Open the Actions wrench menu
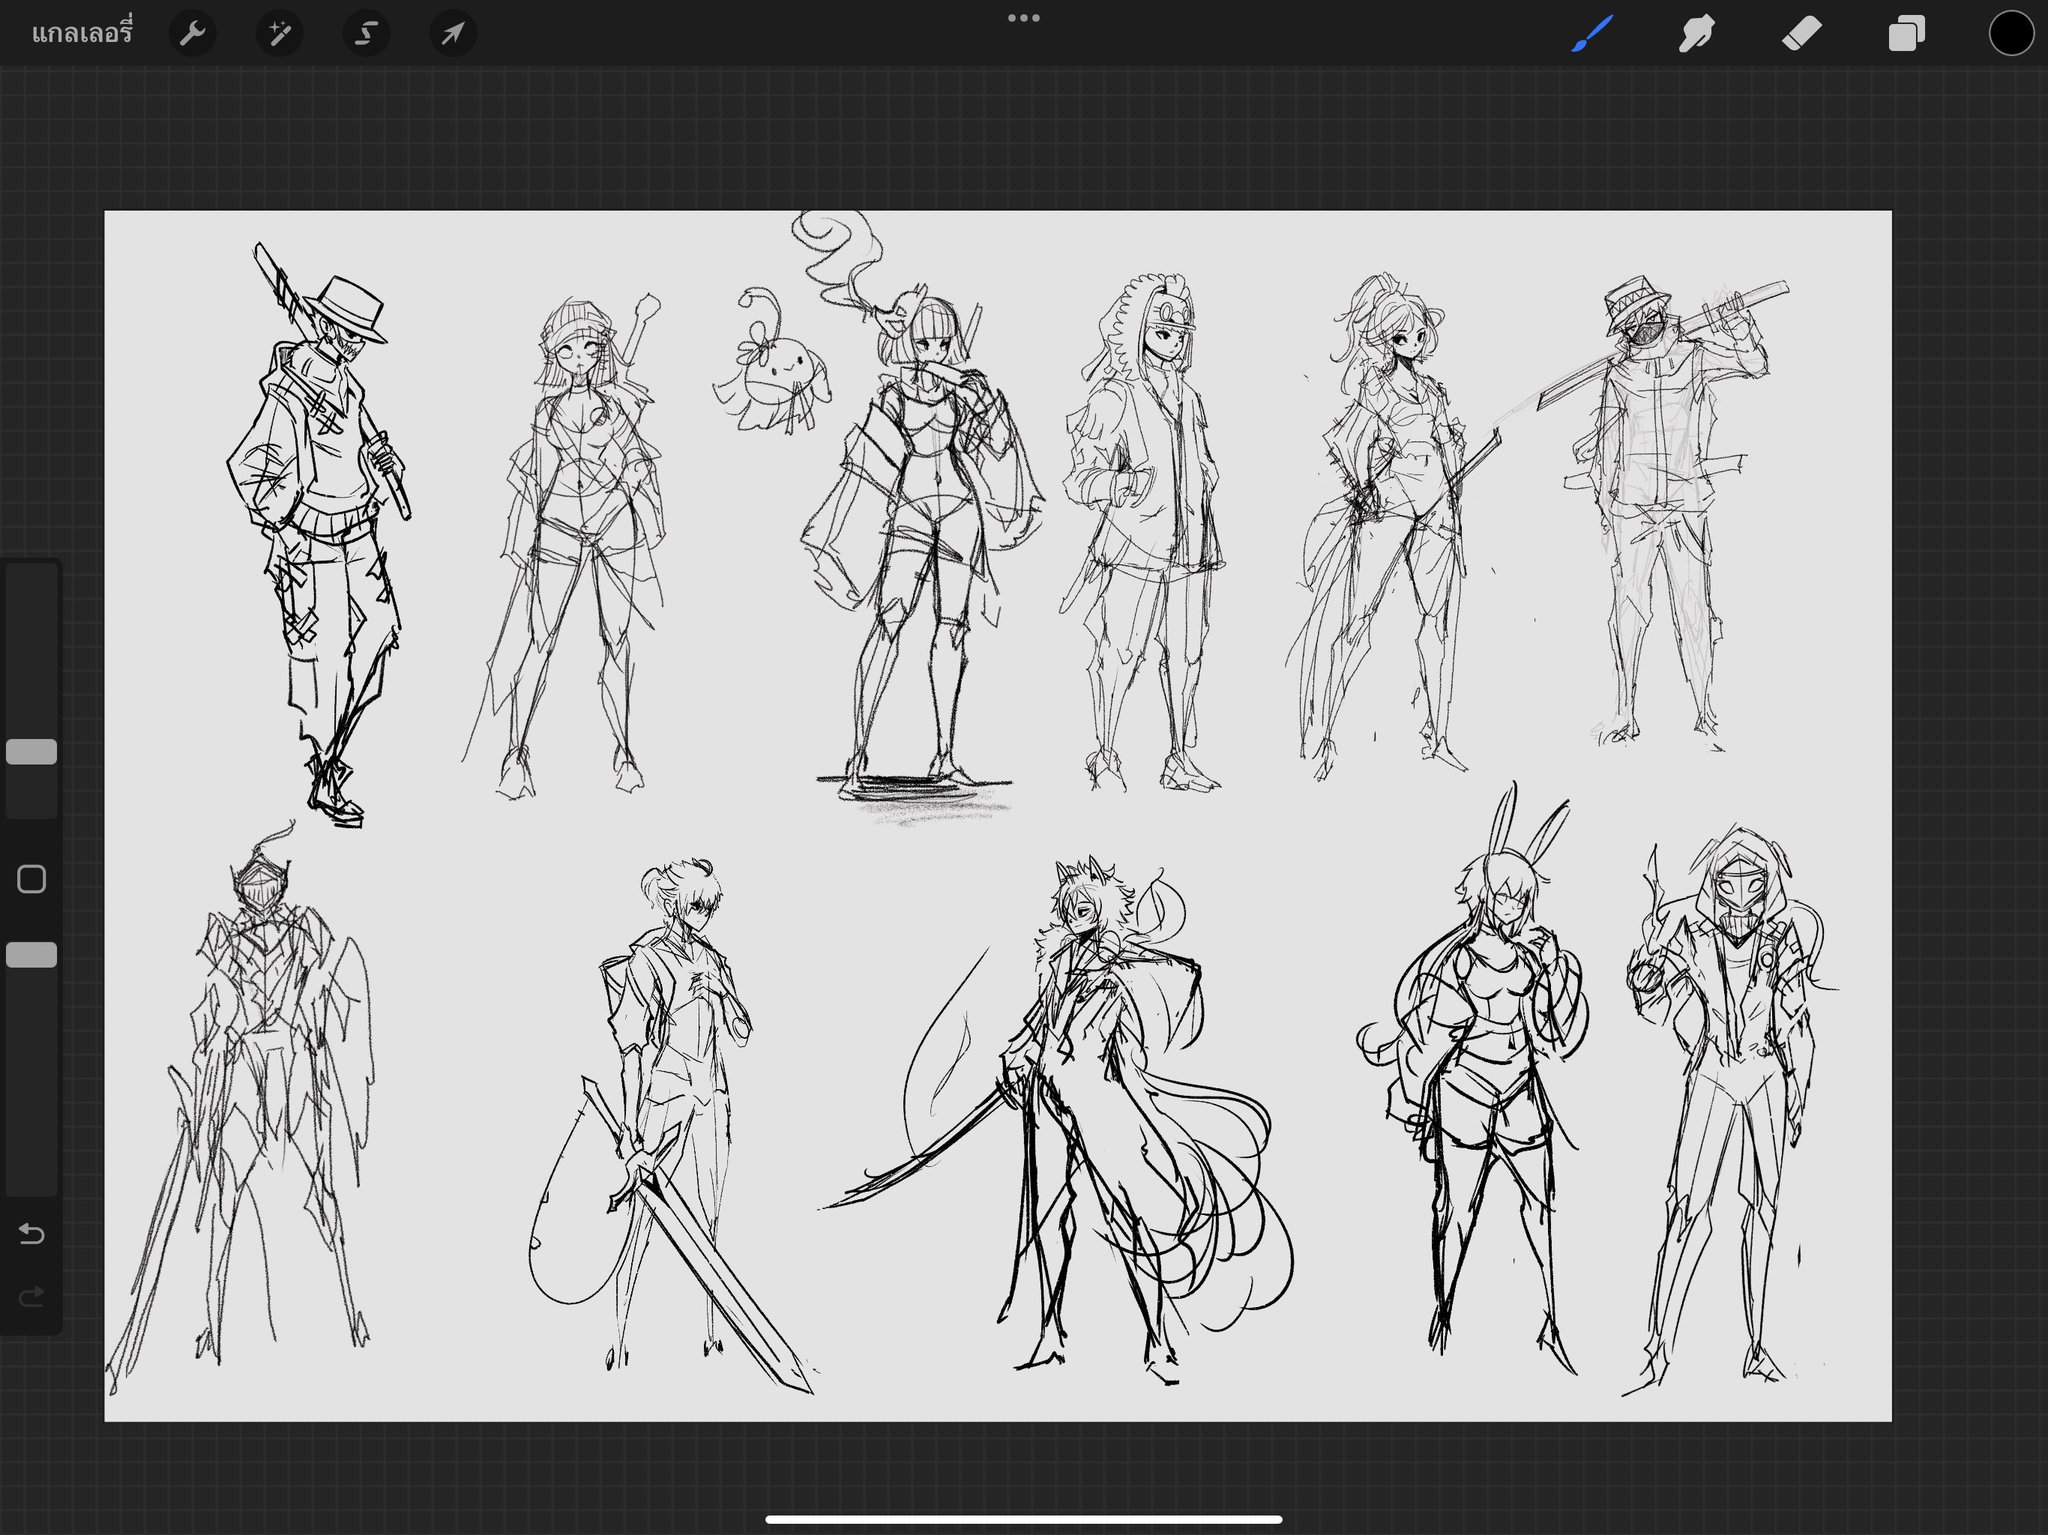 click(192, 34)
